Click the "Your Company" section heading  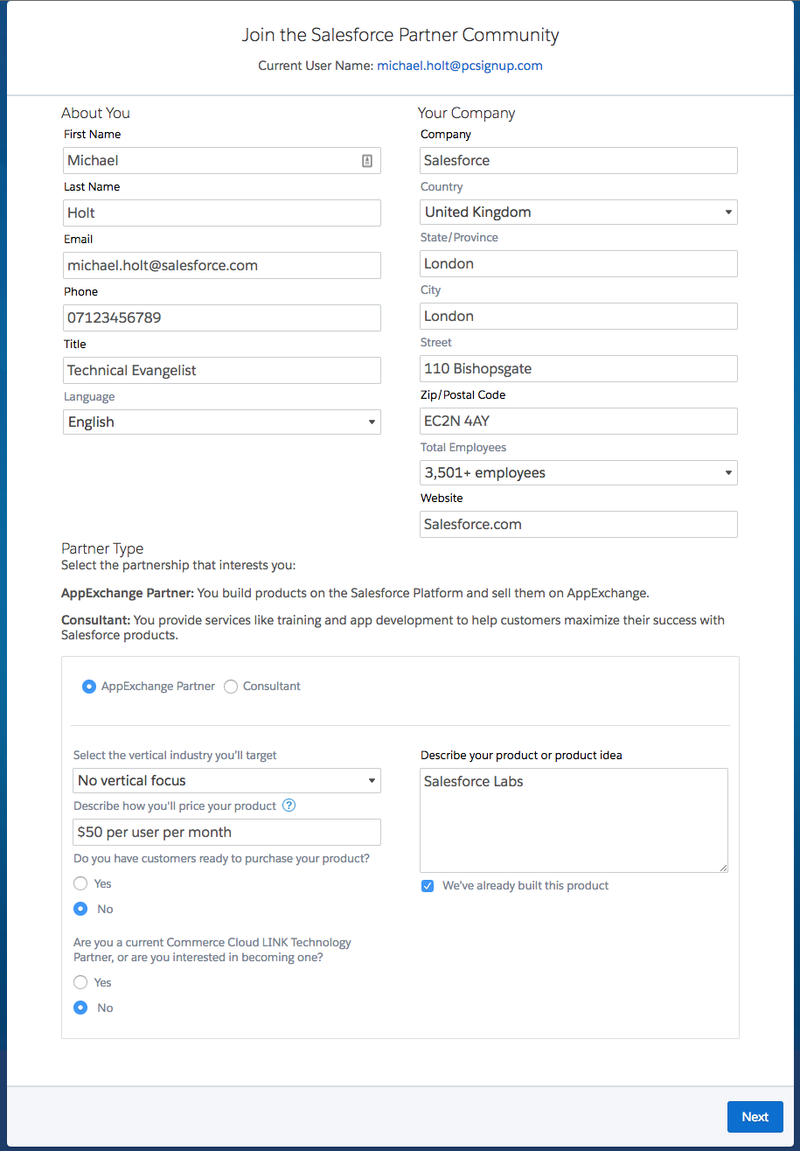pos(466,113)
